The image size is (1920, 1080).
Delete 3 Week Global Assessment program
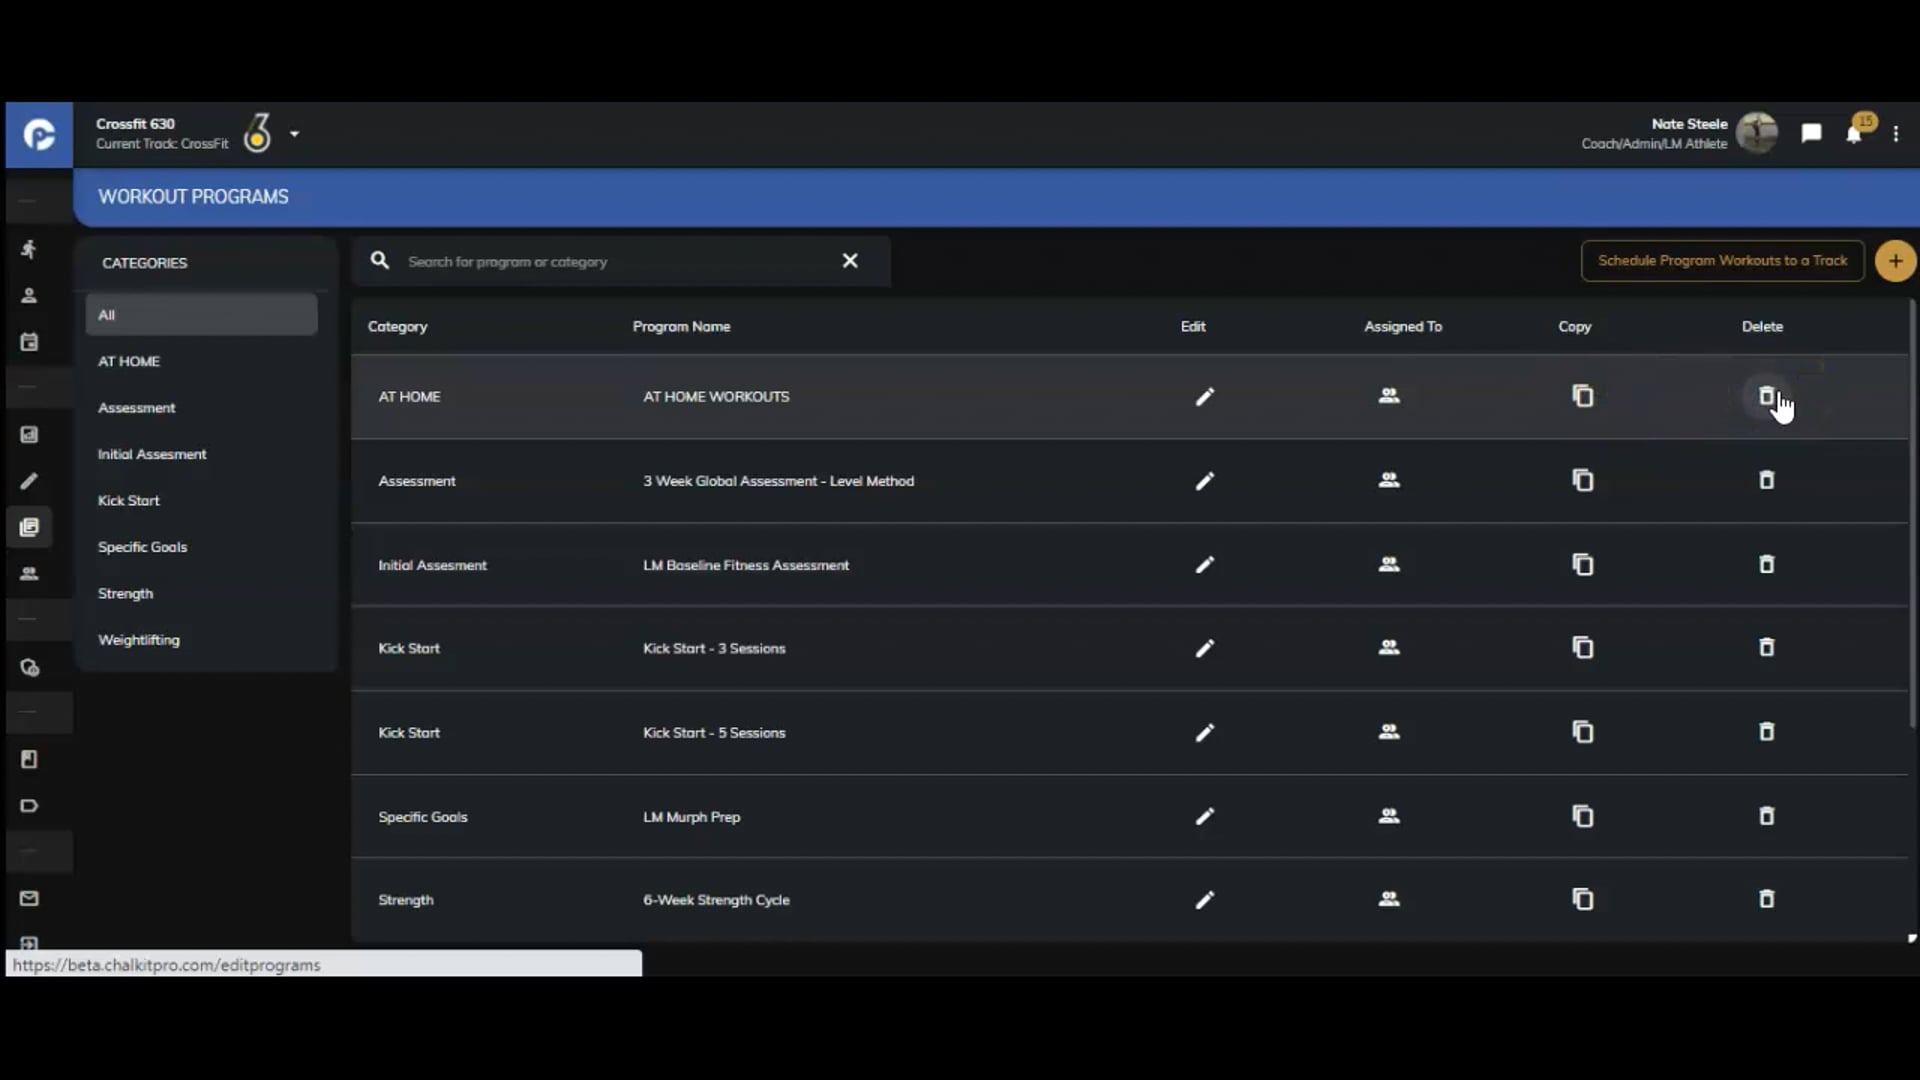tap(1767, 480)
